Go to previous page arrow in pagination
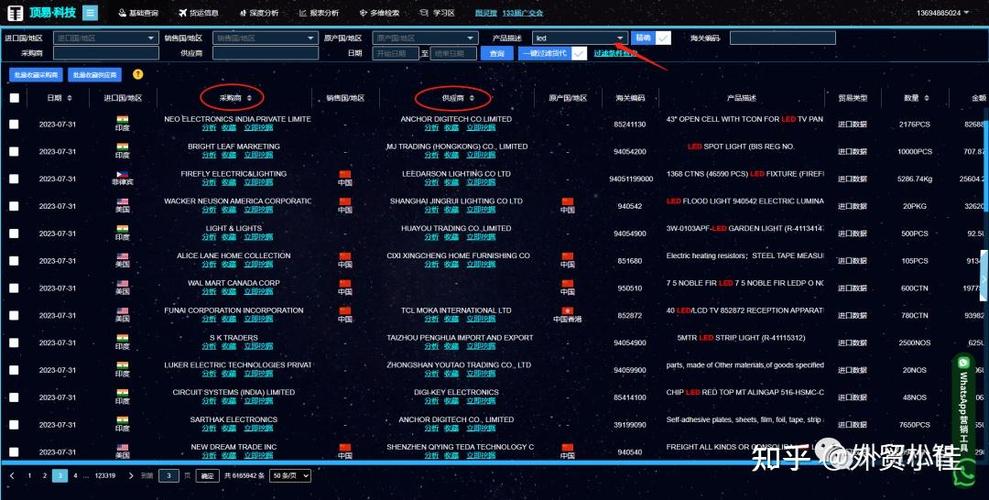The height and width of the screenshot is (500, 989). (x=13, y=476)
